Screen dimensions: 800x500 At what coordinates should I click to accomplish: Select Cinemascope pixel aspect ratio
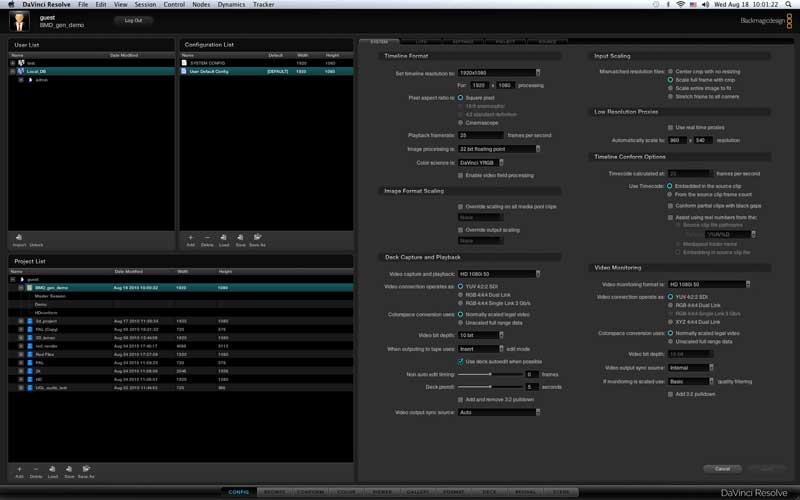pyautogui.click(x=460, y=123)
